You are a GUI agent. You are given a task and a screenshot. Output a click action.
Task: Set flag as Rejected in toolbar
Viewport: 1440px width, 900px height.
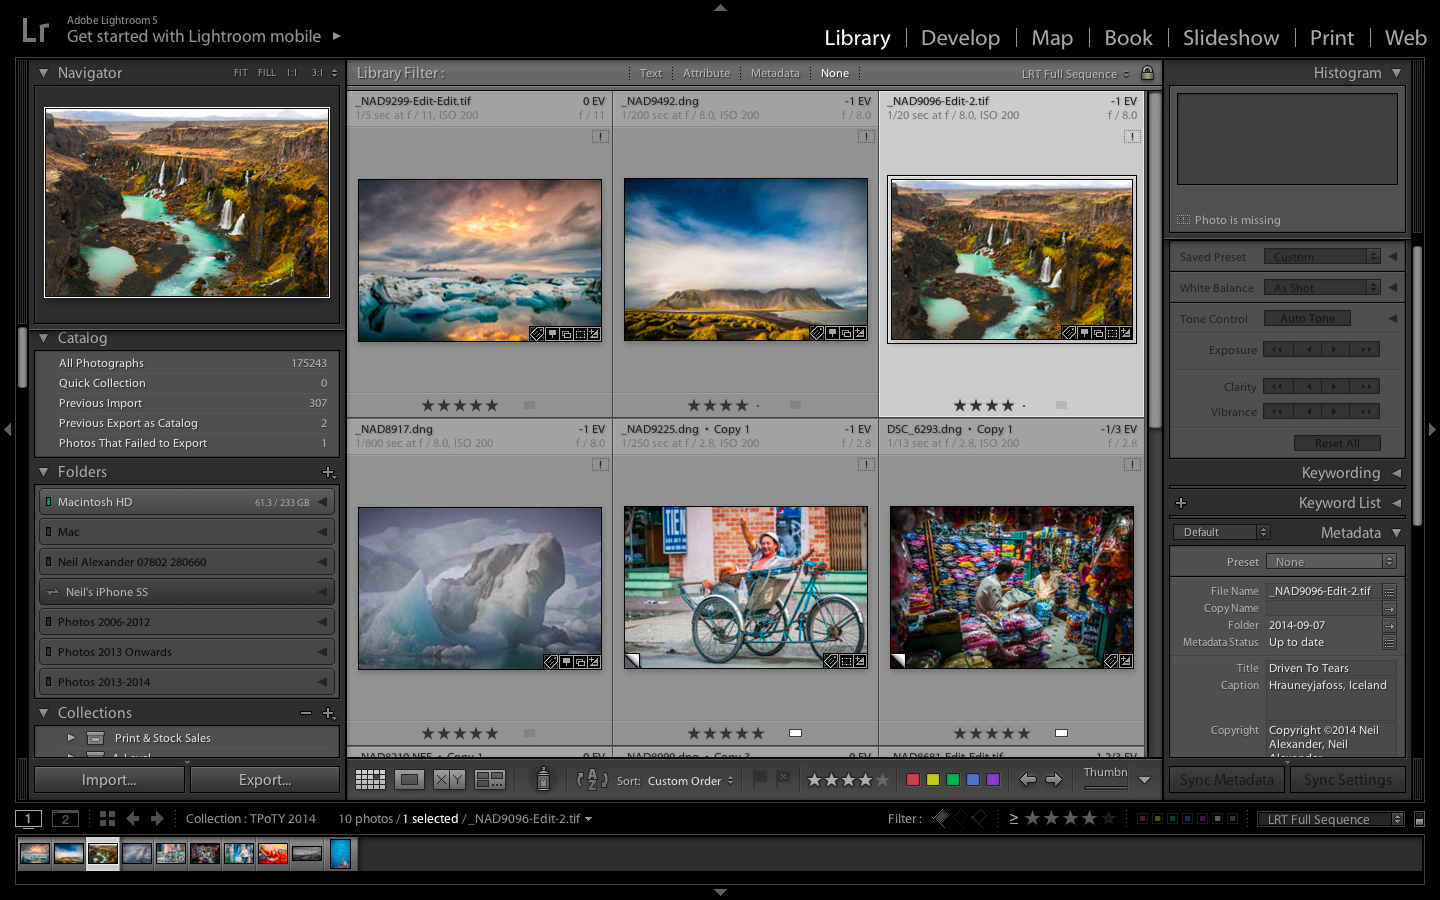(x=783, y=779)
